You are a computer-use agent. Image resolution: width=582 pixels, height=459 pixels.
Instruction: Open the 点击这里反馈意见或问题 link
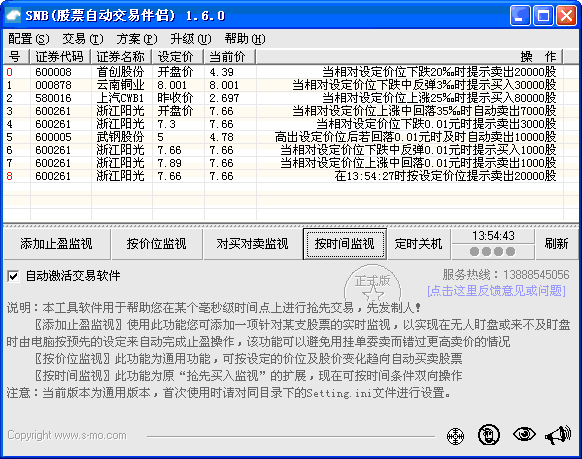497,291
